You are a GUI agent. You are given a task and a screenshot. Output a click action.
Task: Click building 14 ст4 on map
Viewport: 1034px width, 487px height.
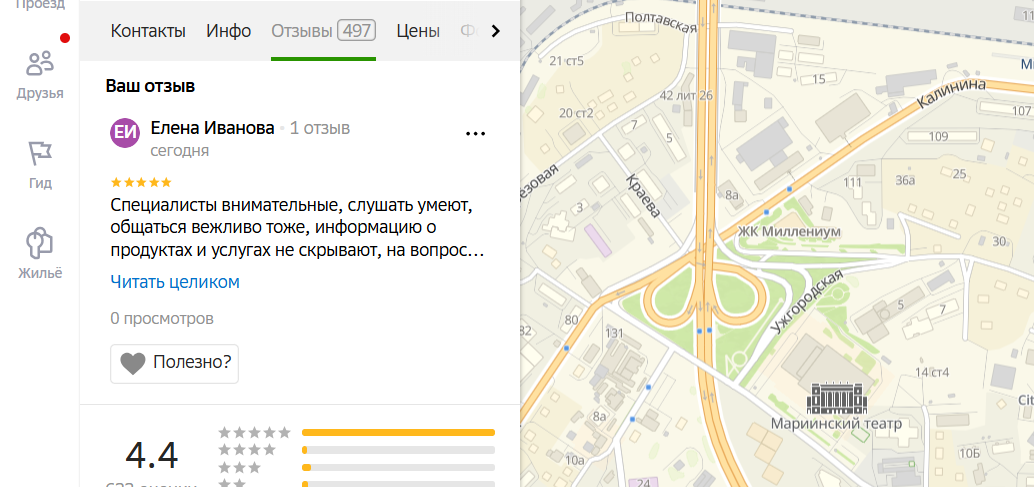coord(932,372)
